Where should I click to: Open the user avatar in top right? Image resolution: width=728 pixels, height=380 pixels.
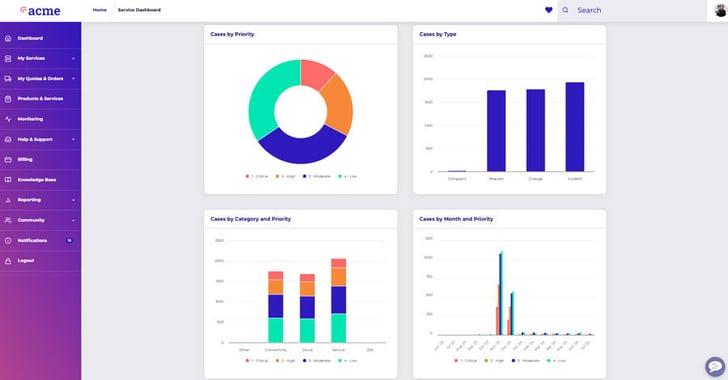click(x=720, y=10)
